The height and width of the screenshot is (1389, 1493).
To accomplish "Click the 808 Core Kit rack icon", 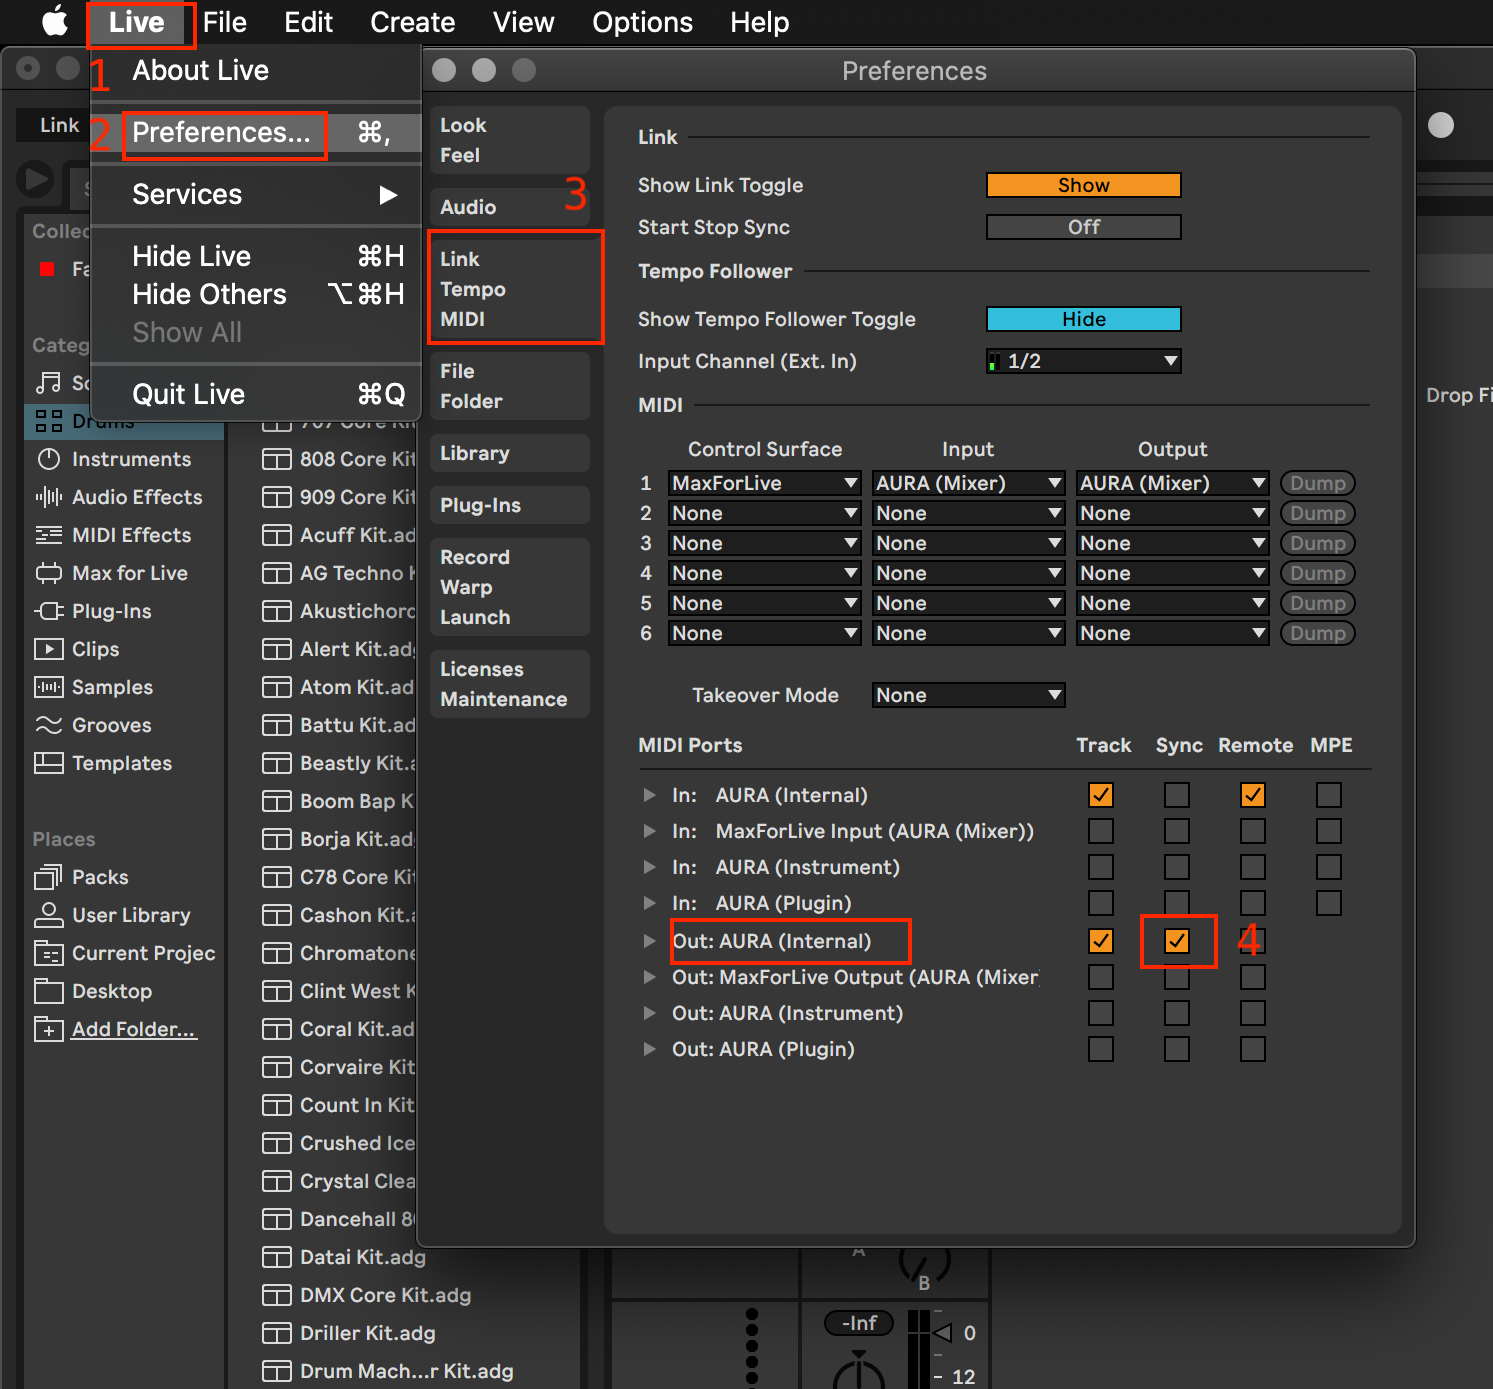I will (x=276, y=459).
